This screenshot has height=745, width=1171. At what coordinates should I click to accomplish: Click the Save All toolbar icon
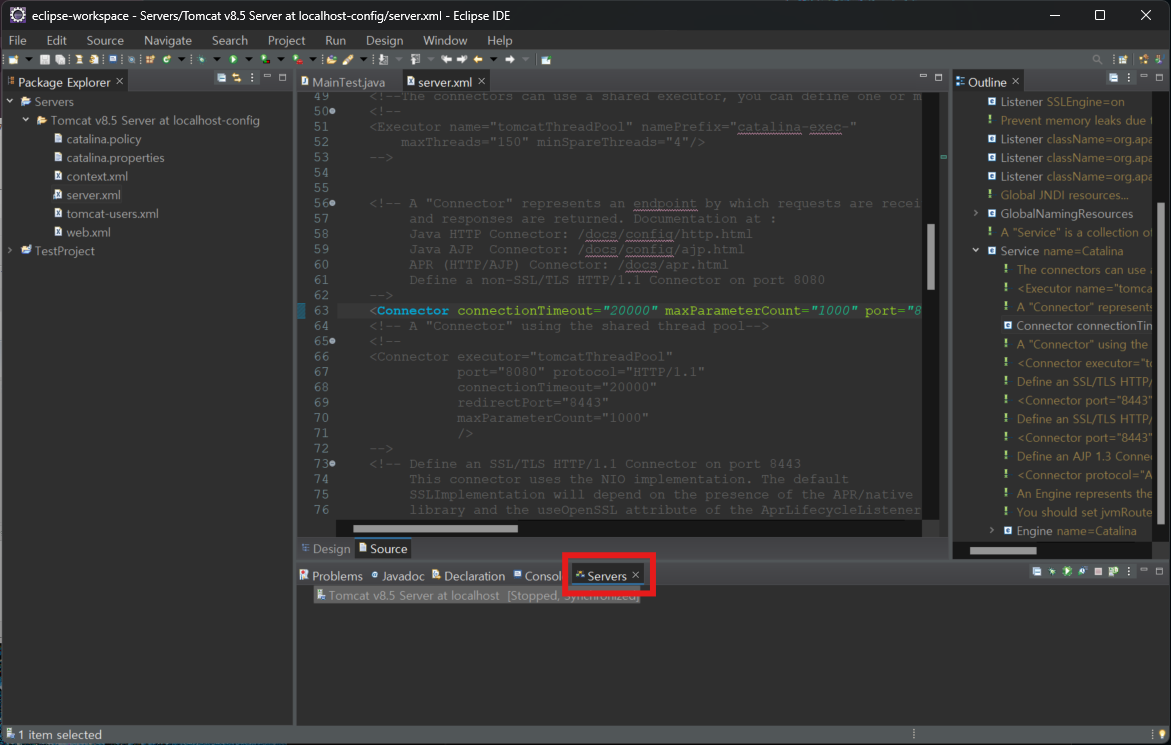point(60,60)
